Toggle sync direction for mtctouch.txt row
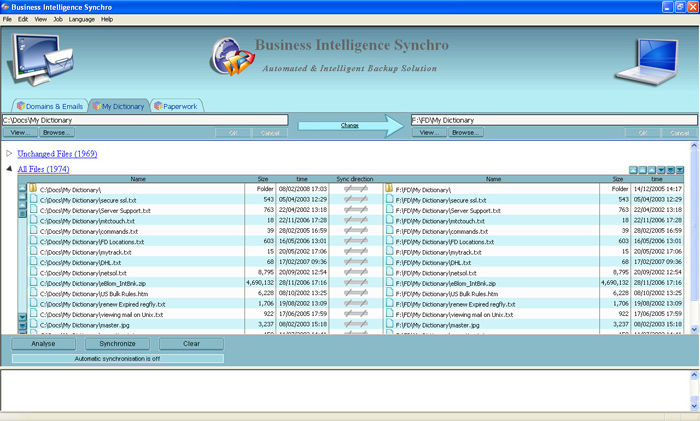The width and height of the screenshot is (700, 421). click(356, 220)
